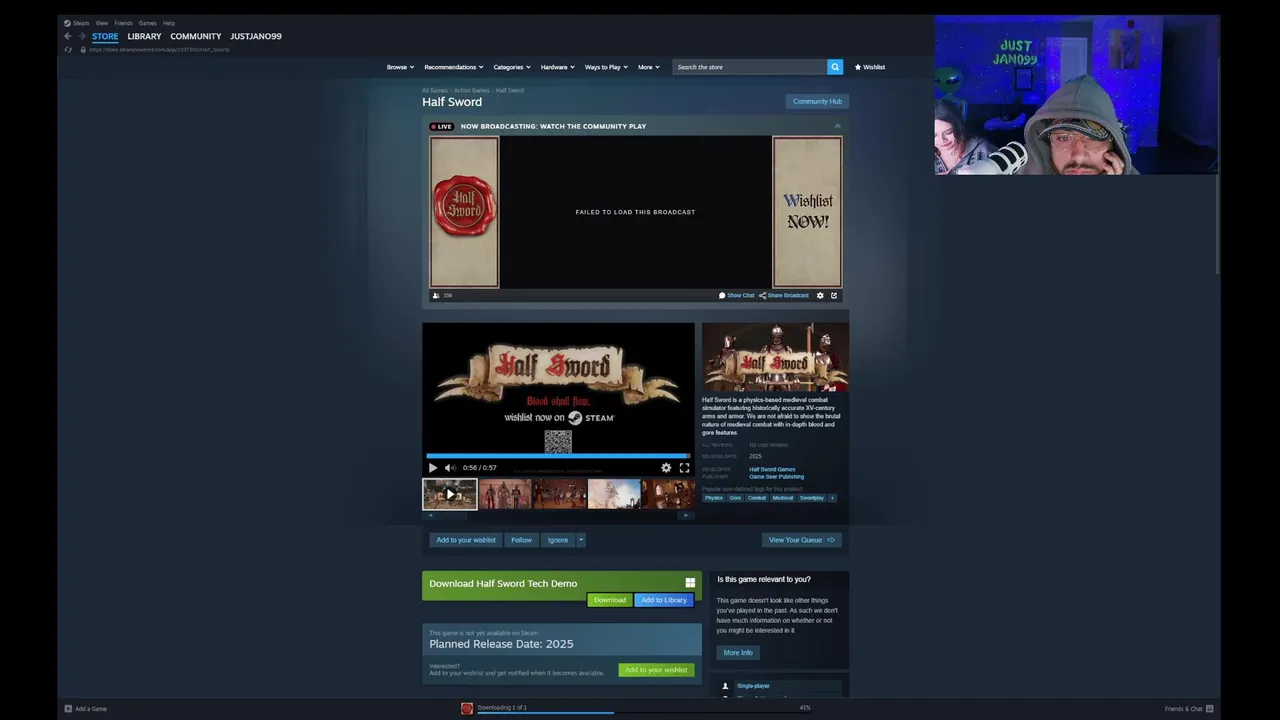1280x720 pixels.
Task: Go forward with the navigation arrow
Action: coord(82,36)
